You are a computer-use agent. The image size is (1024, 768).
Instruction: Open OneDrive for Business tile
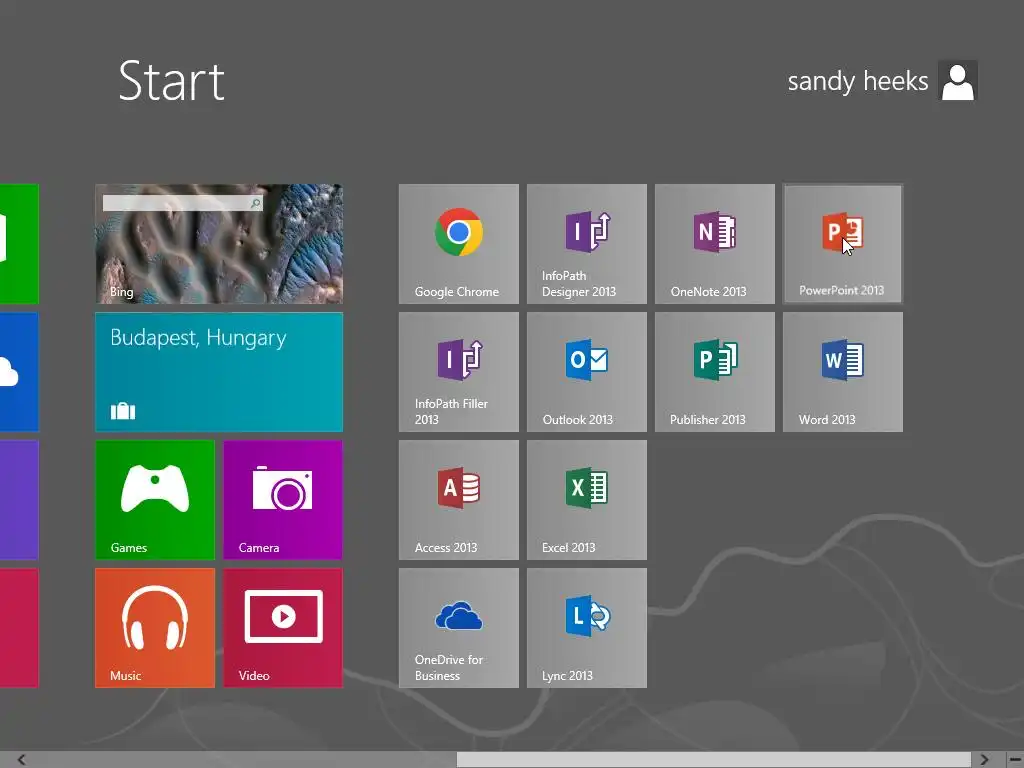[458, 628]
